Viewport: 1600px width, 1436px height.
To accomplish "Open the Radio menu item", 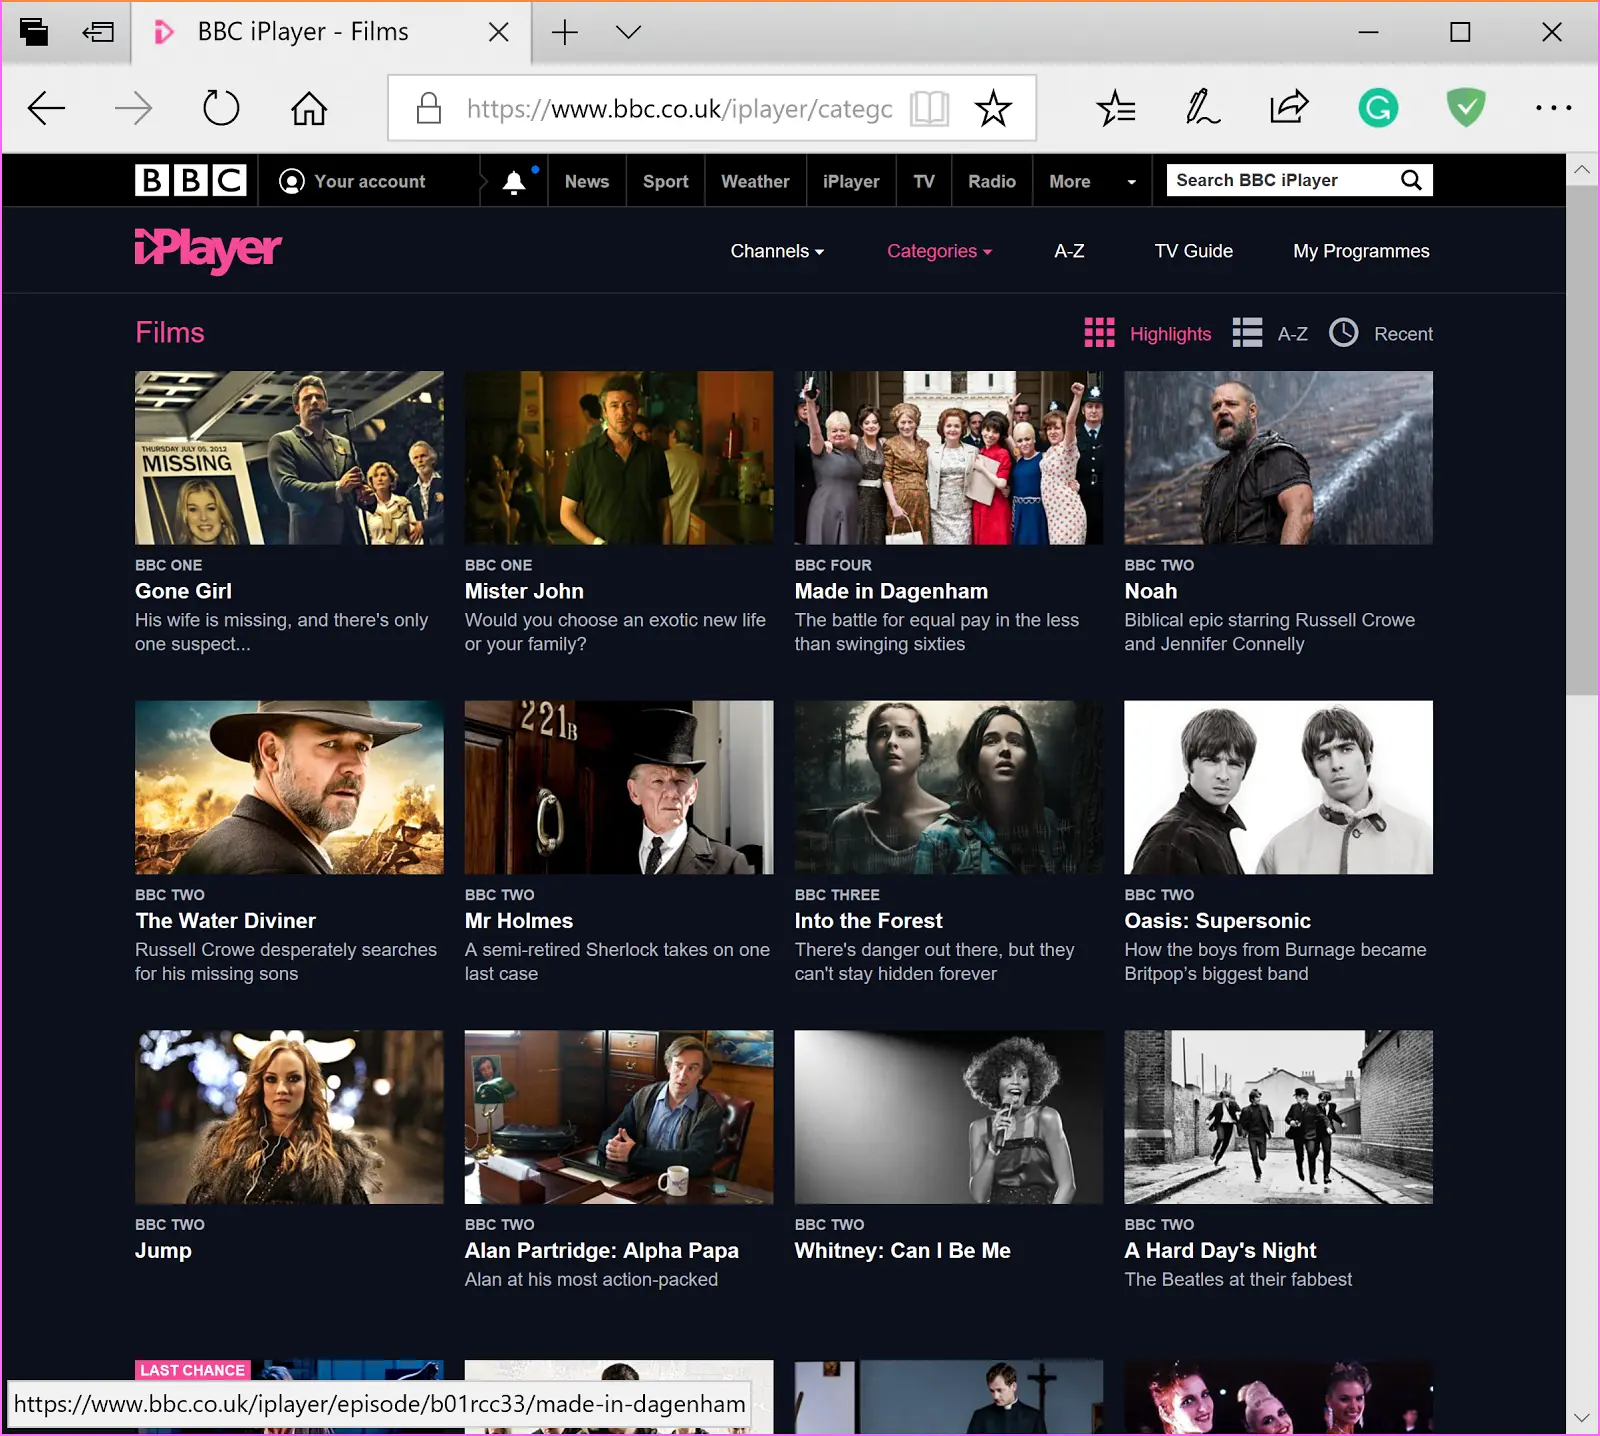I will (x=992, y=181).
